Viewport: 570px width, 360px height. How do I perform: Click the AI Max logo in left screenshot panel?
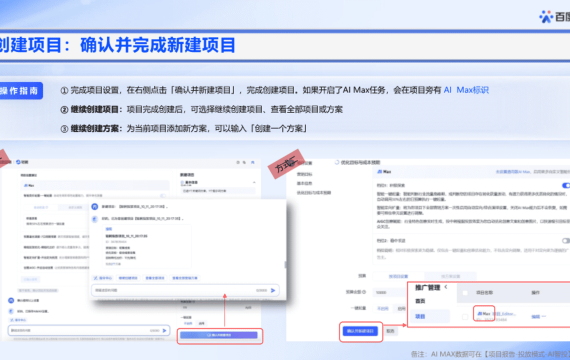pyautogui.click(x=29, y=185)
